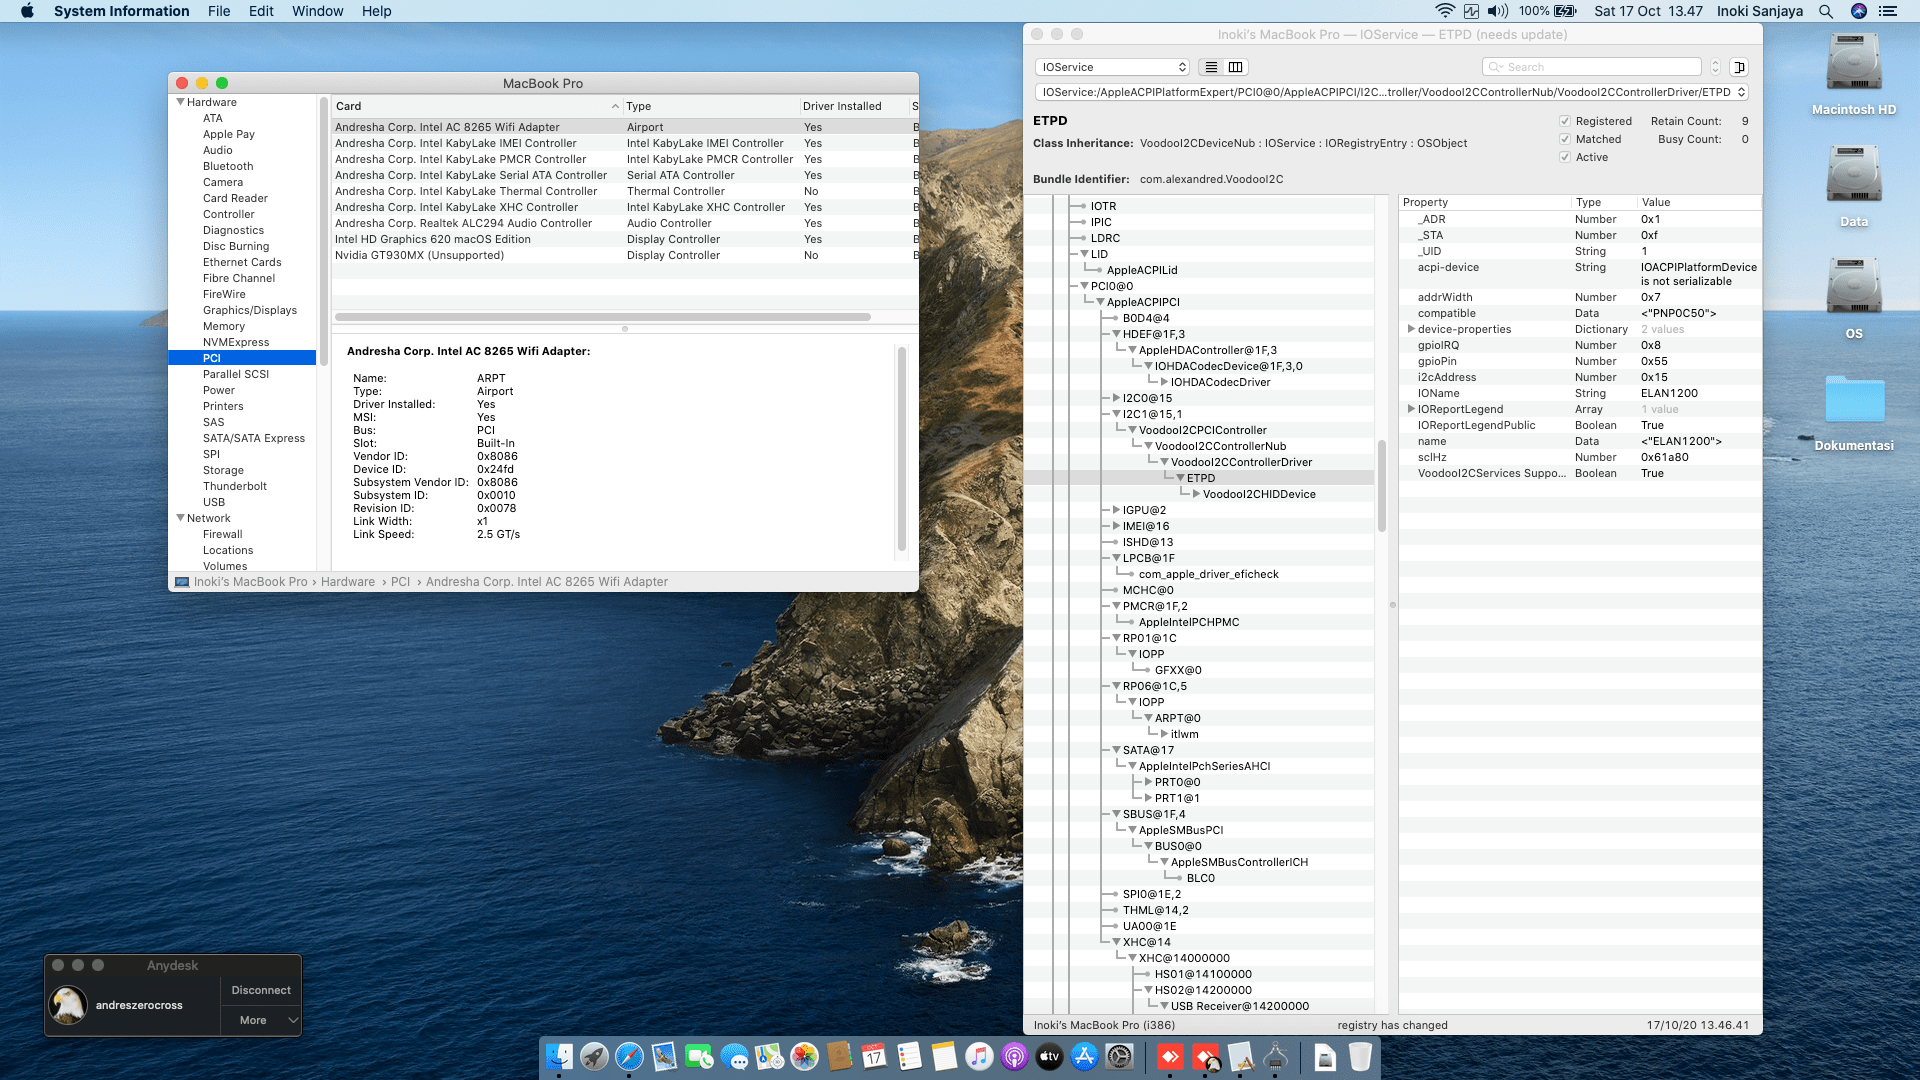1920x1080 pixels.
Task: Open Finder from the Dock
Action: [x=559, y=1056]
